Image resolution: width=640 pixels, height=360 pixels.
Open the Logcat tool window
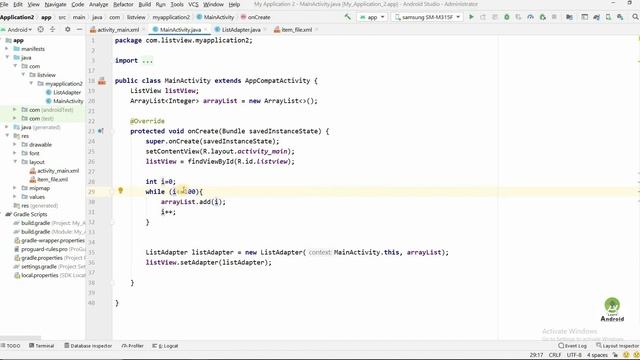pyautogui.click(x=165, y=346)
